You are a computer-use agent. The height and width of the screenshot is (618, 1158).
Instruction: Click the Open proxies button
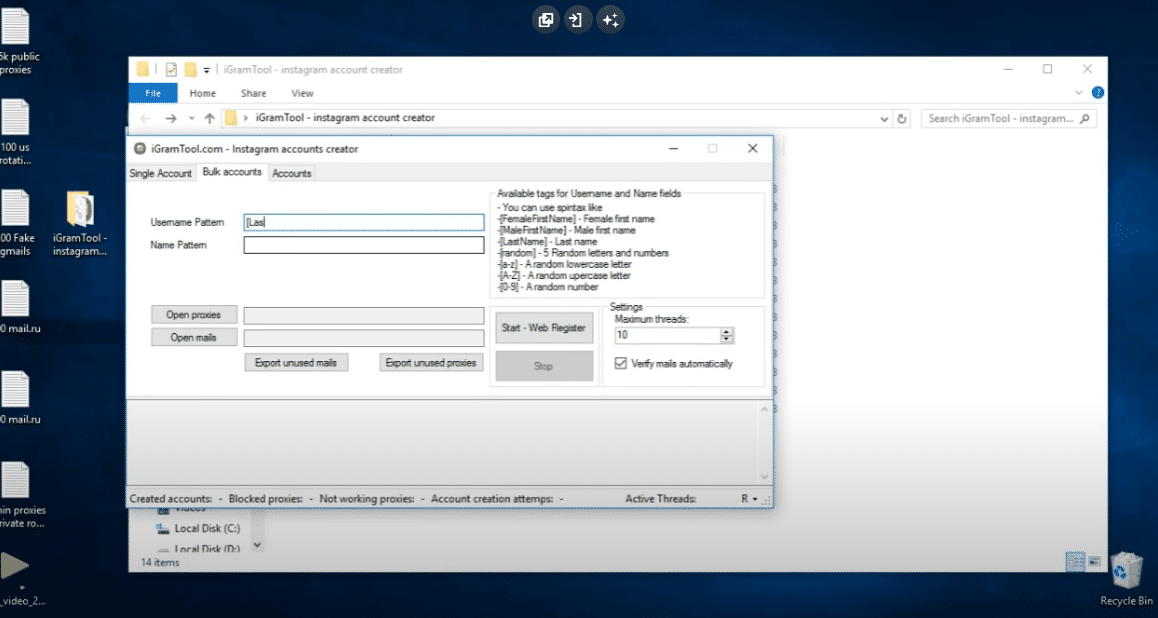click(x=193, y=315)
